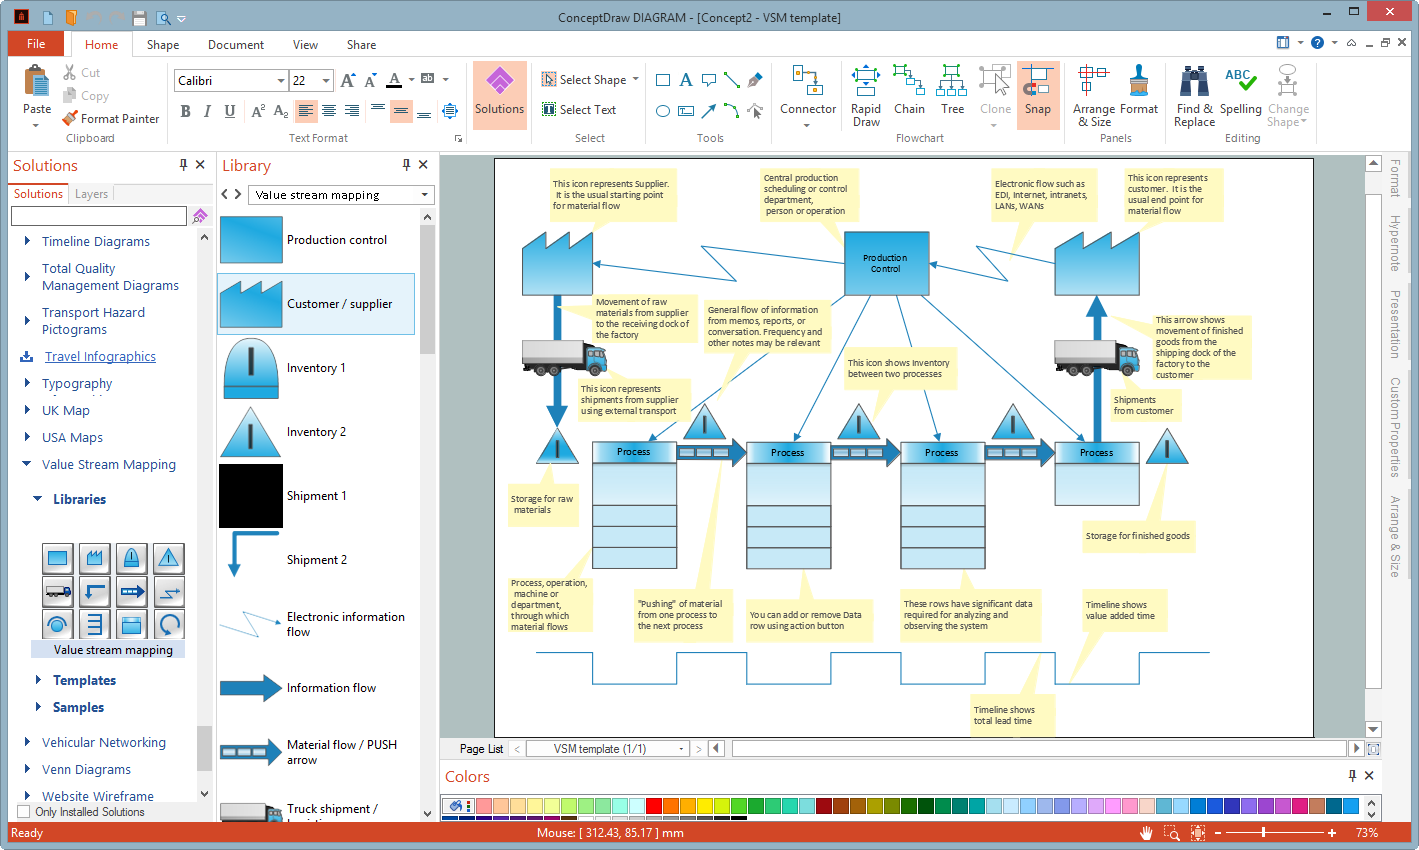This screenshot has width=1419, height=850.
Task: Open the Value stream mapping library dropdown
Action: tap(424, 195)
